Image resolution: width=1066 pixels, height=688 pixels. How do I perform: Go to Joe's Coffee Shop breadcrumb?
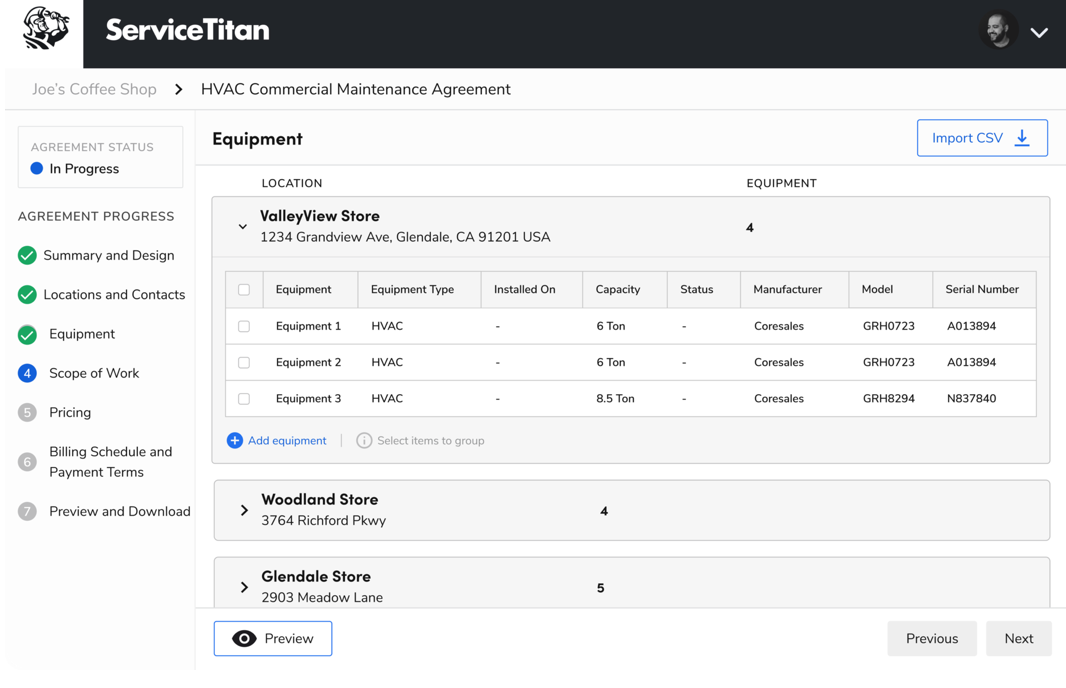[x=94, y=89]
